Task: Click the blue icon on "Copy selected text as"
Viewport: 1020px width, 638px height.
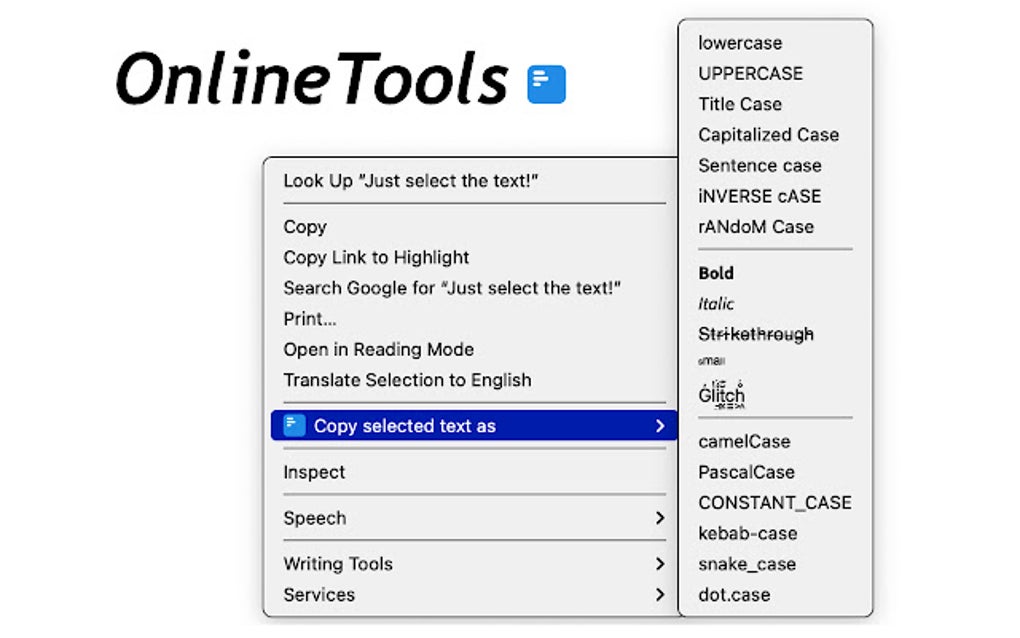Action: pyautogui.click(x=292, y=425)
